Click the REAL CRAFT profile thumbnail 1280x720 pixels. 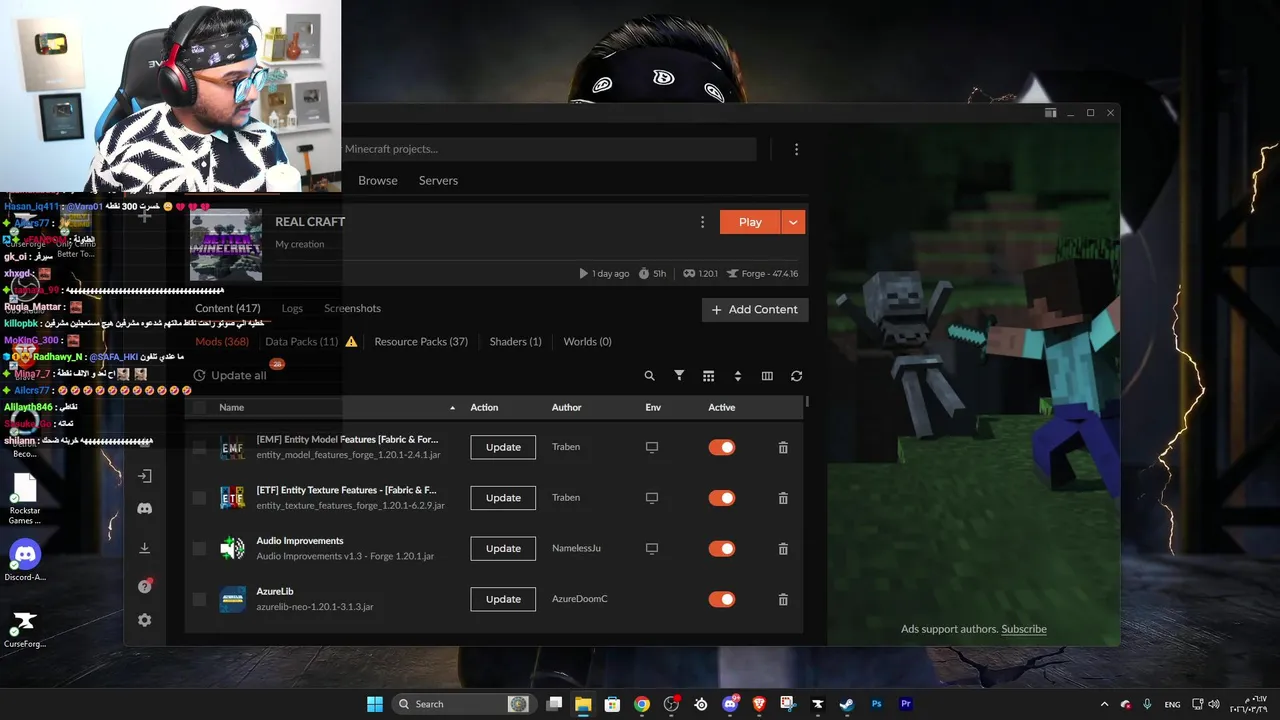tap(226, 245)
